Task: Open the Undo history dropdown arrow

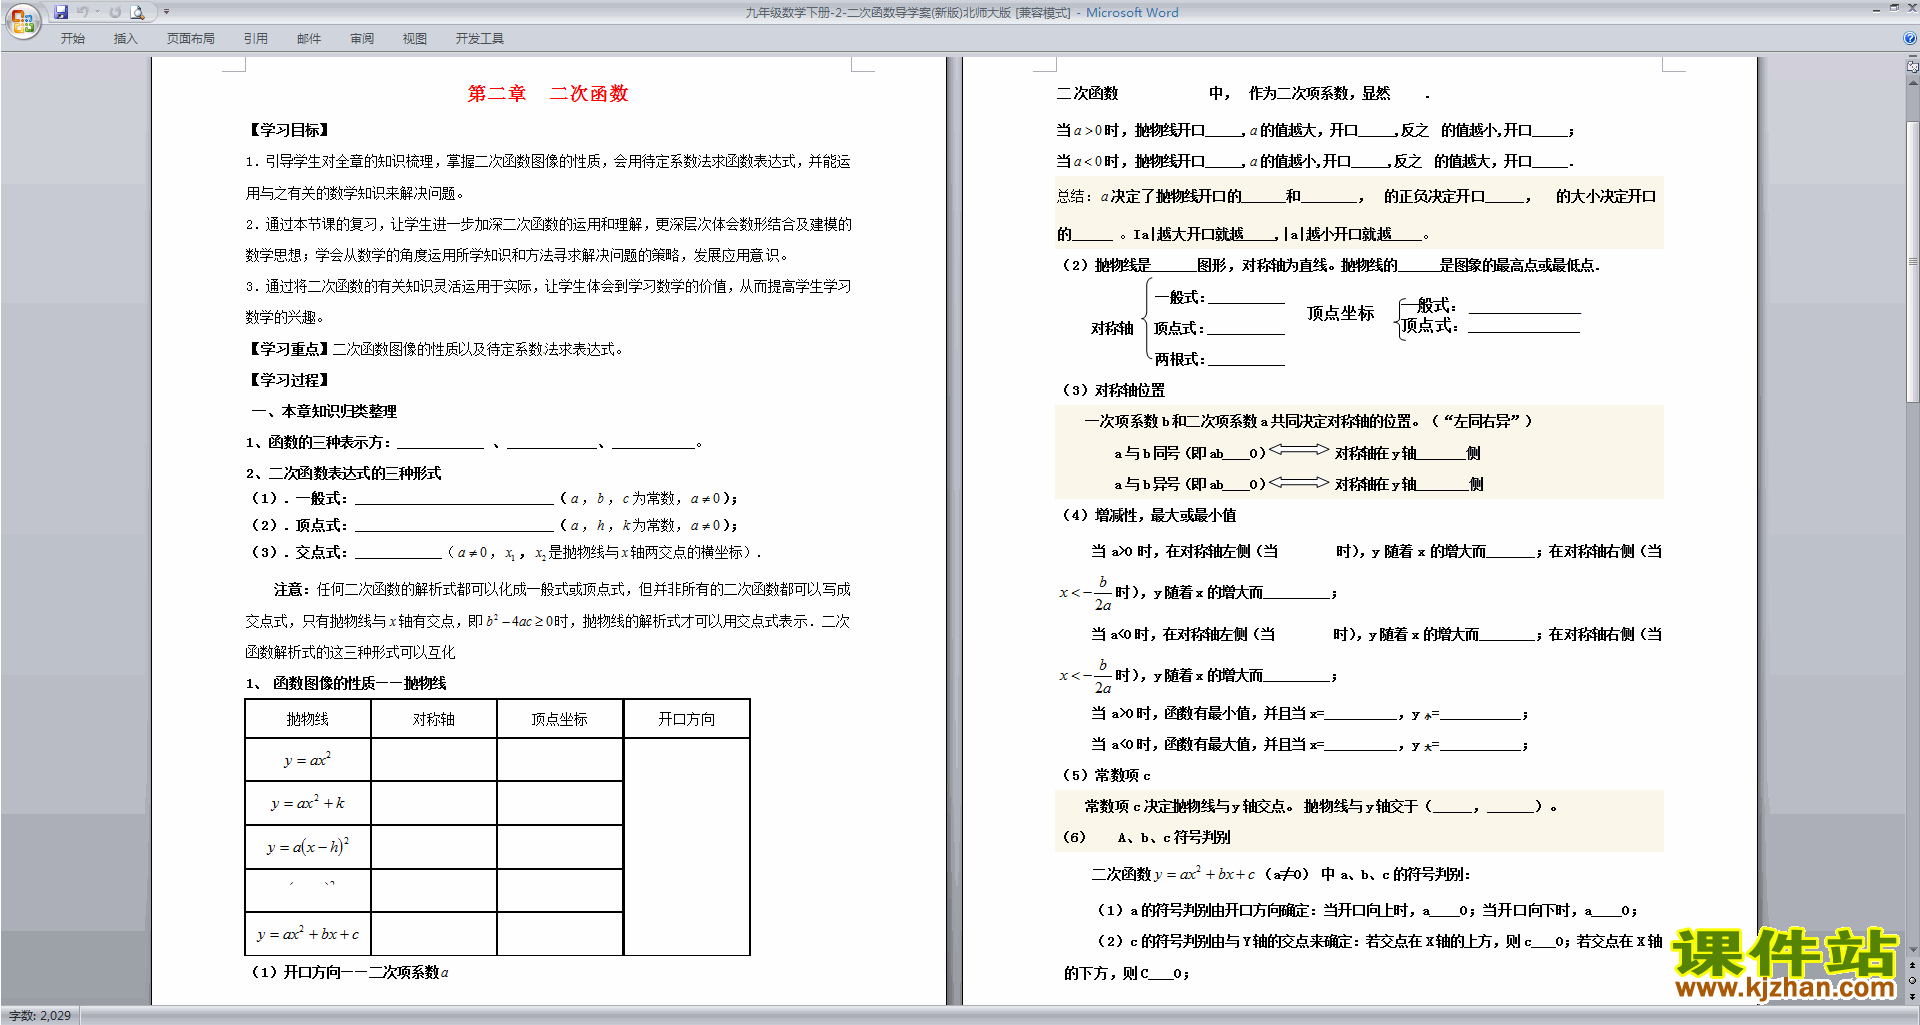Action: [97, 12]
